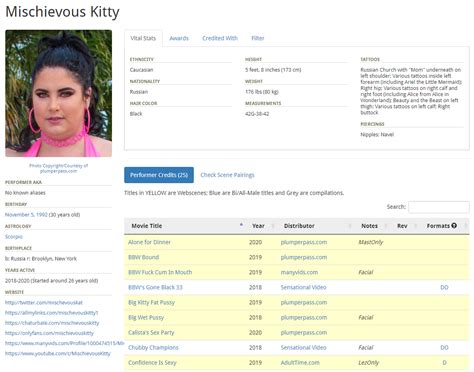
Task: Click AdultTime.com distributor link
Action: click(300, 363)
